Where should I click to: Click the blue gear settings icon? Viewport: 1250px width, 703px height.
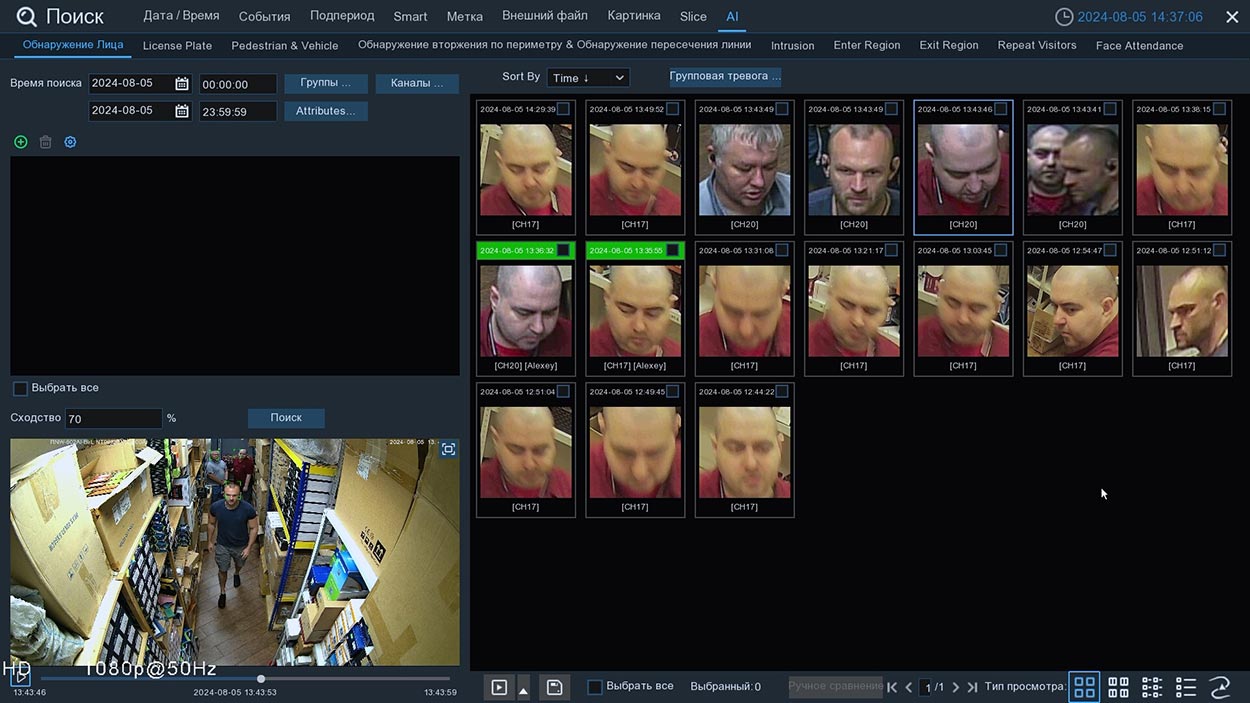pyautogui.click(x=70, y=142)
